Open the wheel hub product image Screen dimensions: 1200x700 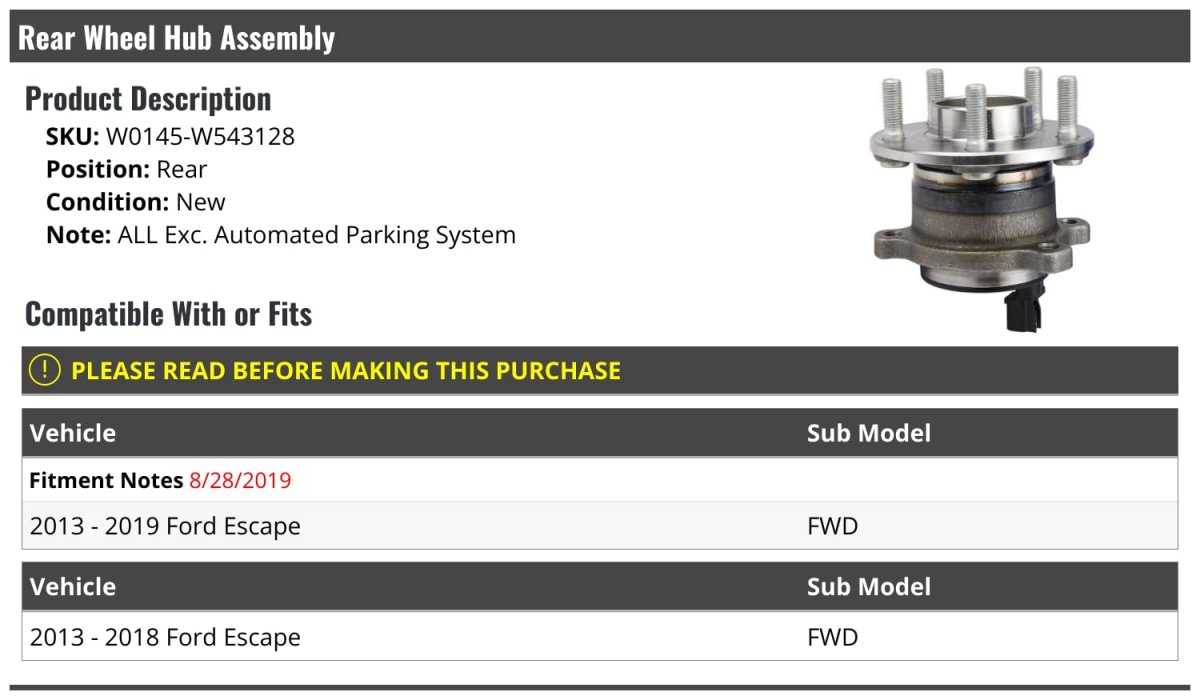[x=981, y=198]
